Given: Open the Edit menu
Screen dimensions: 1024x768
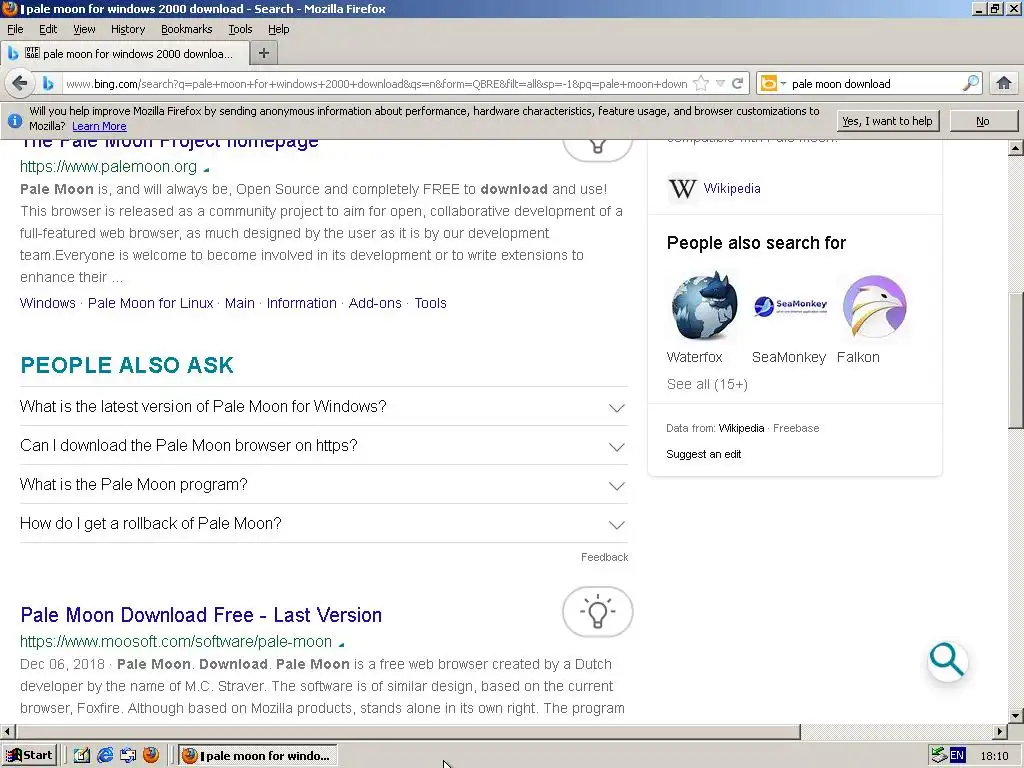Looking at the screenshot, I should [48, 29].
